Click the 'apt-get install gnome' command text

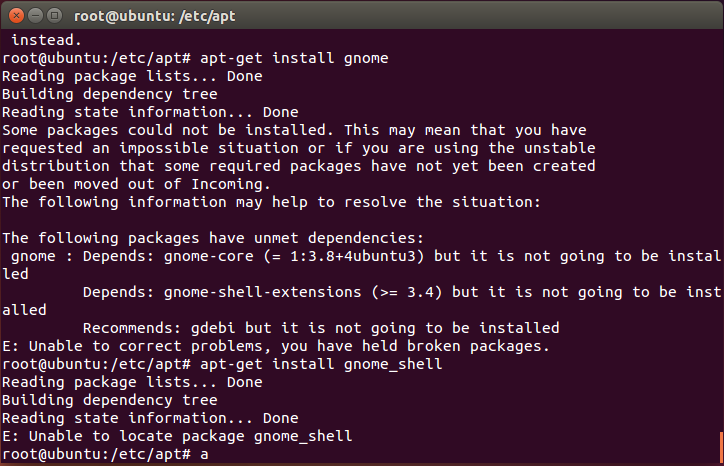[294, 58]
